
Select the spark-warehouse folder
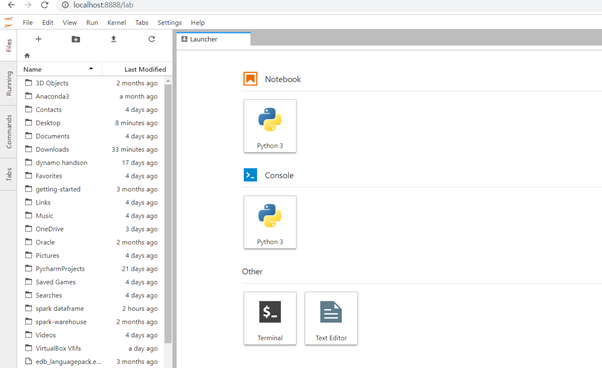pyautogui.click(x=91, y=322)
